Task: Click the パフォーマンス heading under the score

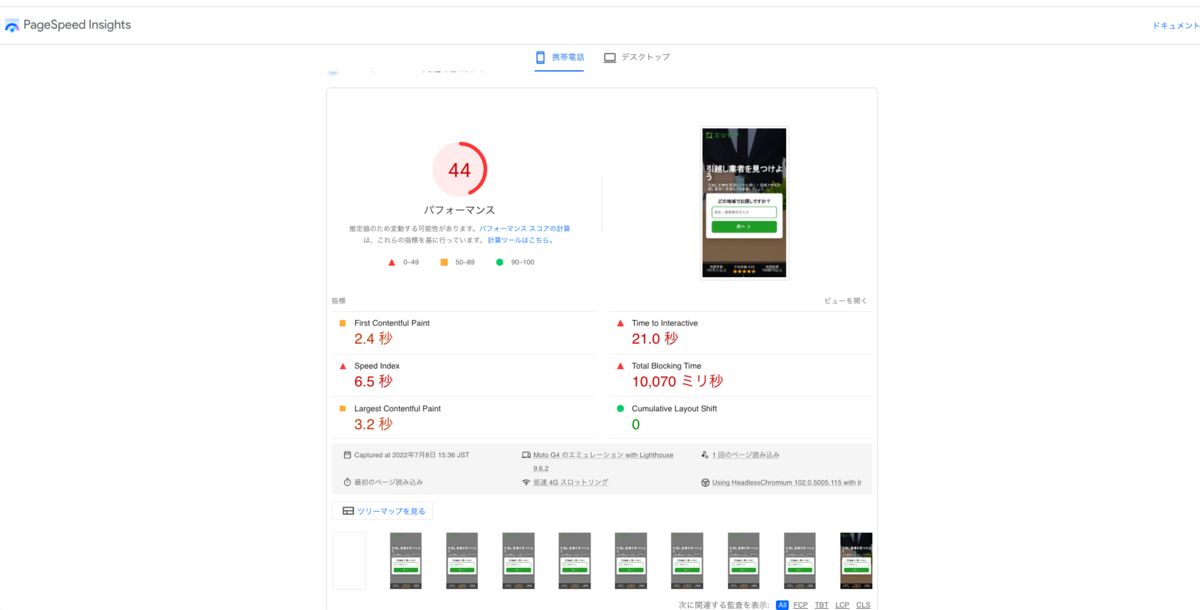Action: (460, 211)
